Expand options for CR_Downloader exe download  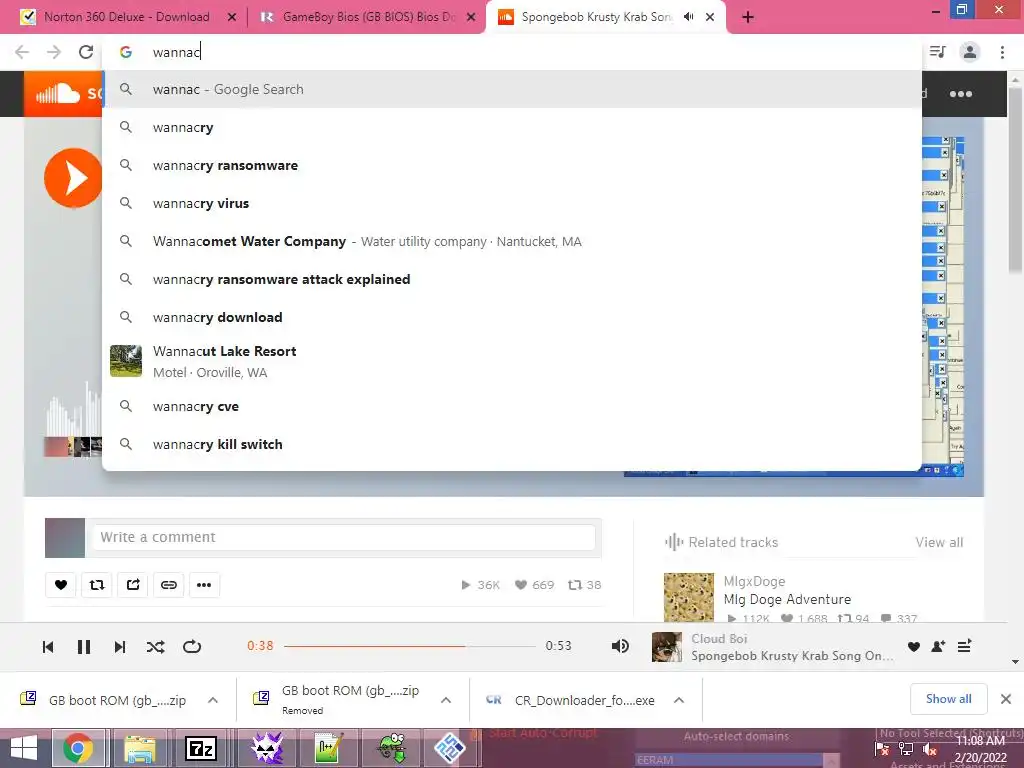tap(679, 700)
